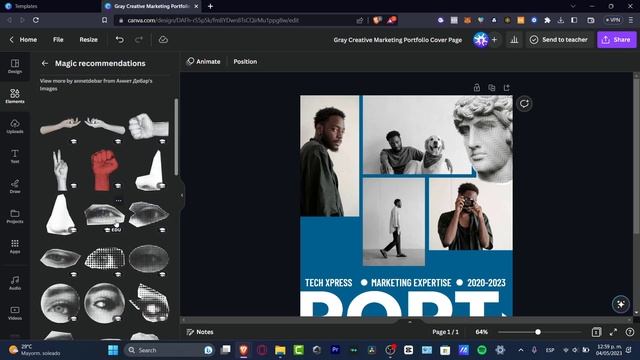Select the dog photo on canvas
Image resolution: width=640 pixels, height=360 pixels.
click(x=417, y=135)
